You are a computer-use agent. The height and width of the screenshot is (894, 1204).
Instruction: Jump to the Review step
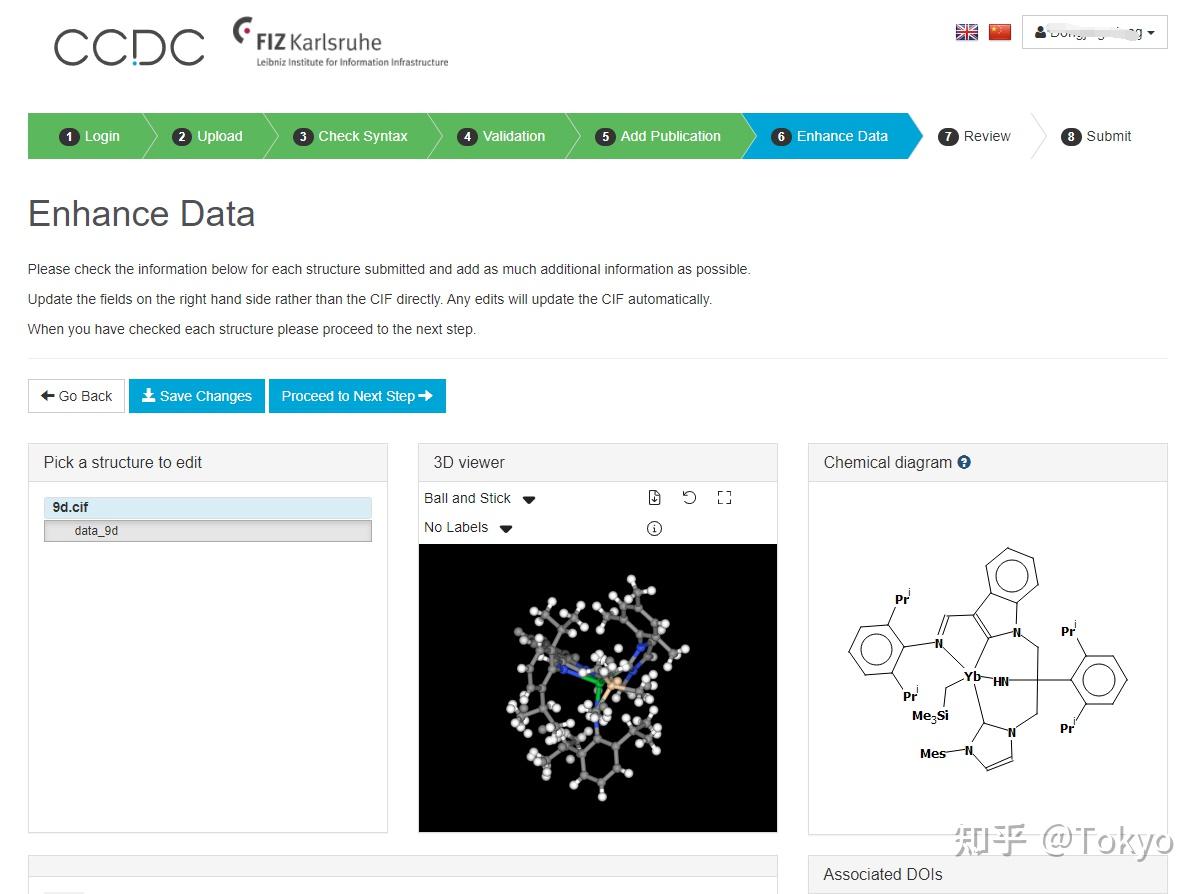tap(975, 136)
